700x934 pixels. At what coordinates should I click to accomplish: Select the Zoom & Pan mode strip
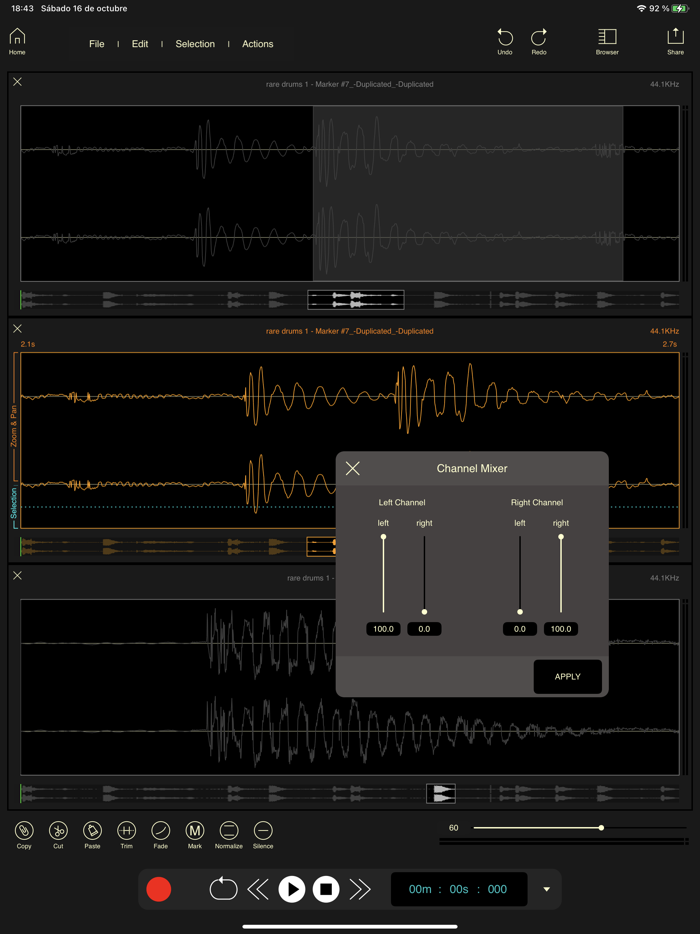14,418
